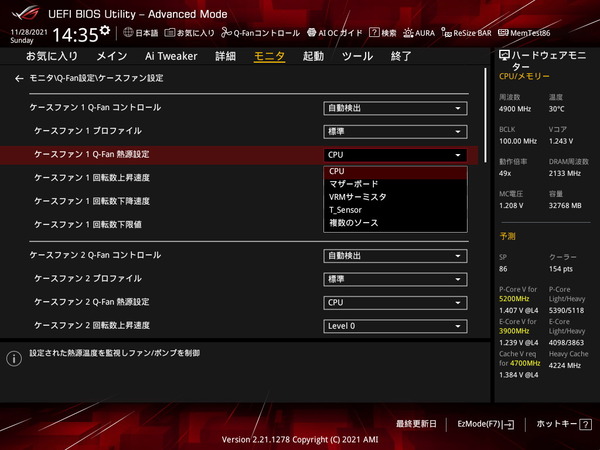
Task: Open the 詳細 tab
Action: tap(225, 56)
